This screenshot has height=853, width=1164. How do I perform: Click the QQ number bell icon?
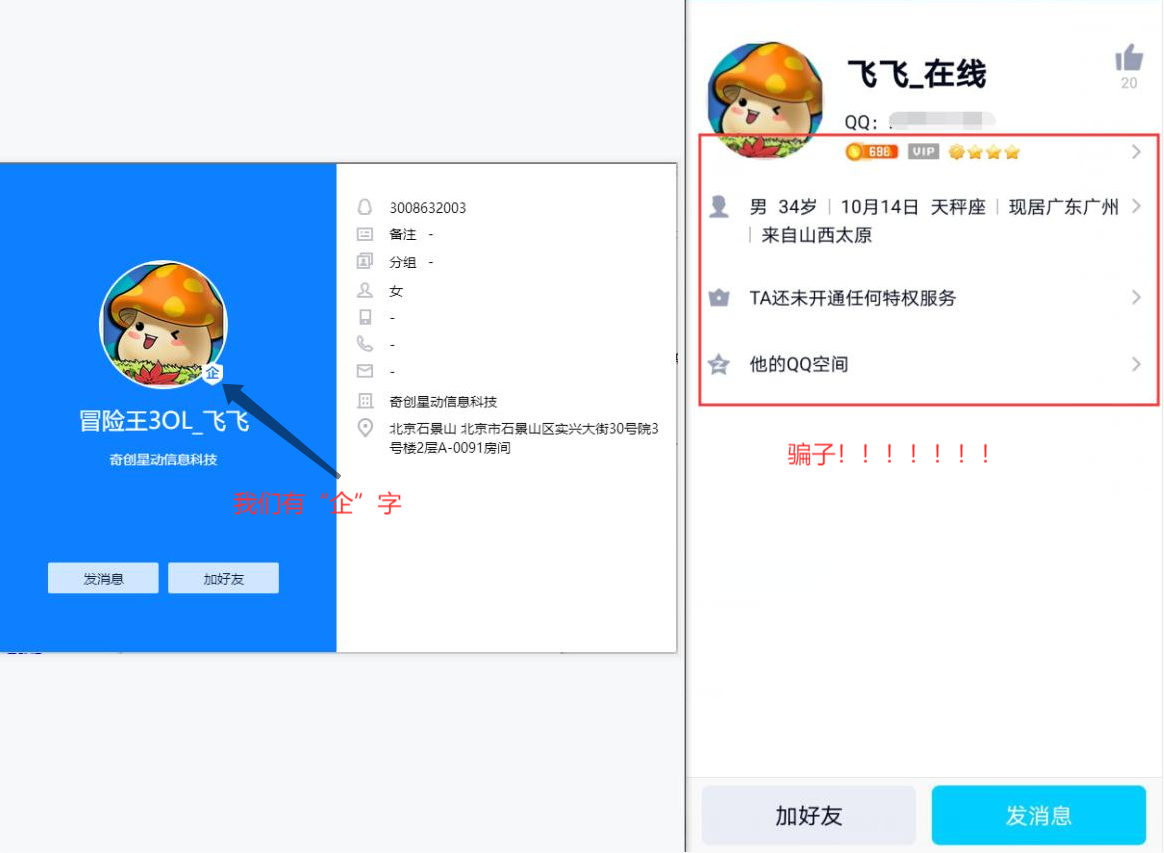tap(364, 207)
